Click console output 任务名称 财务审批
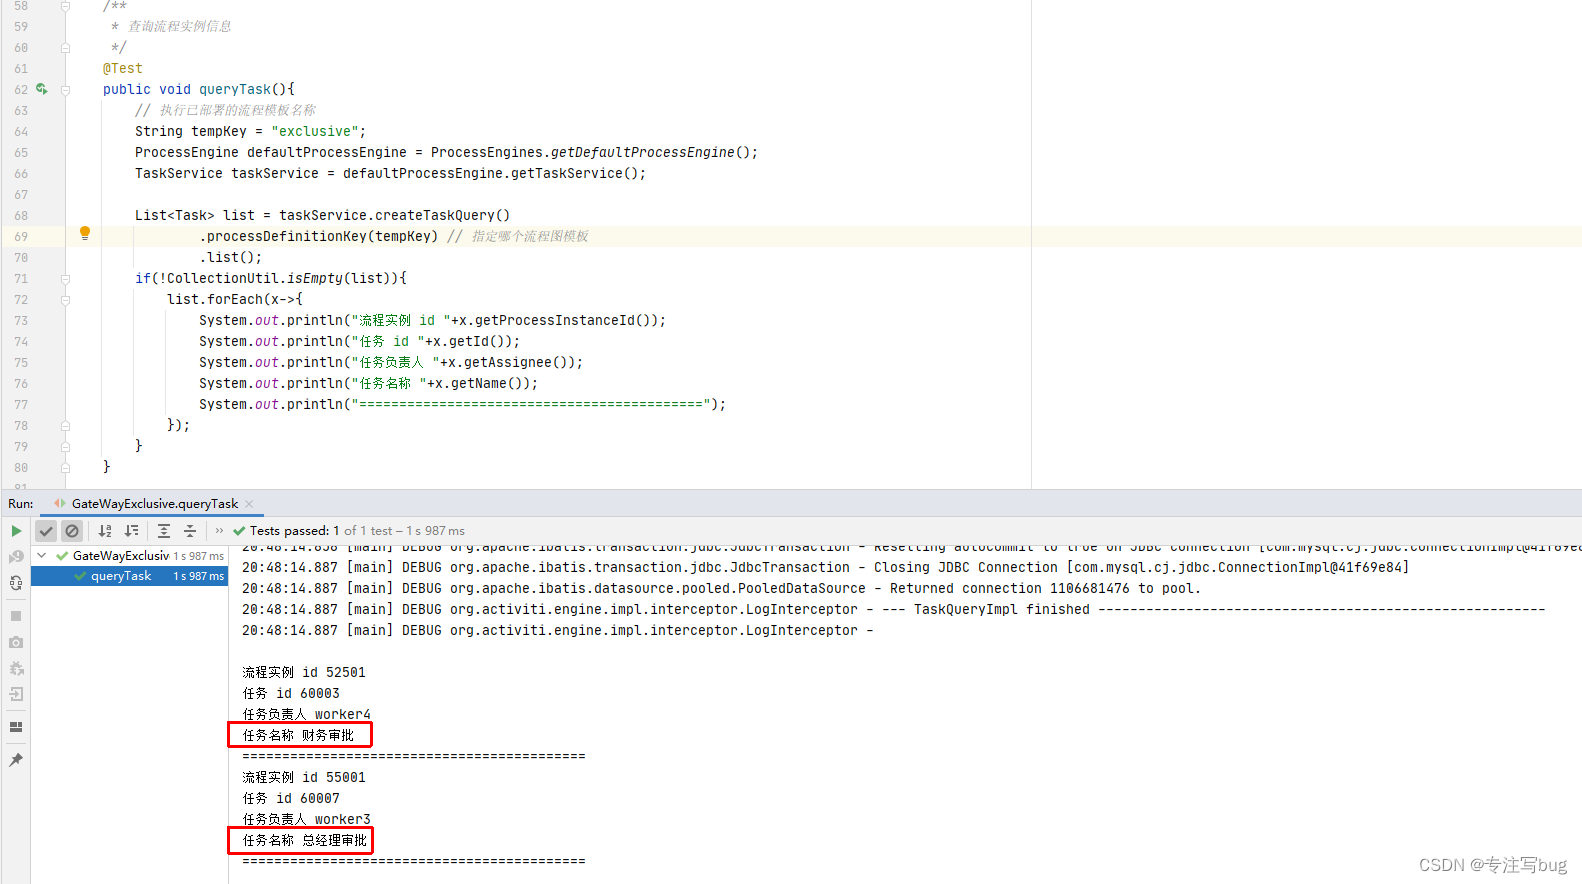 (x=298, y=735)
